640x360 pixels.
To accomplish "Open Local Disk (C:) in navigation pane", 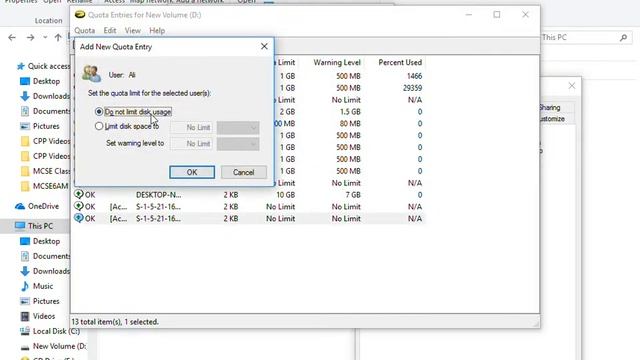I will point(50,331).
